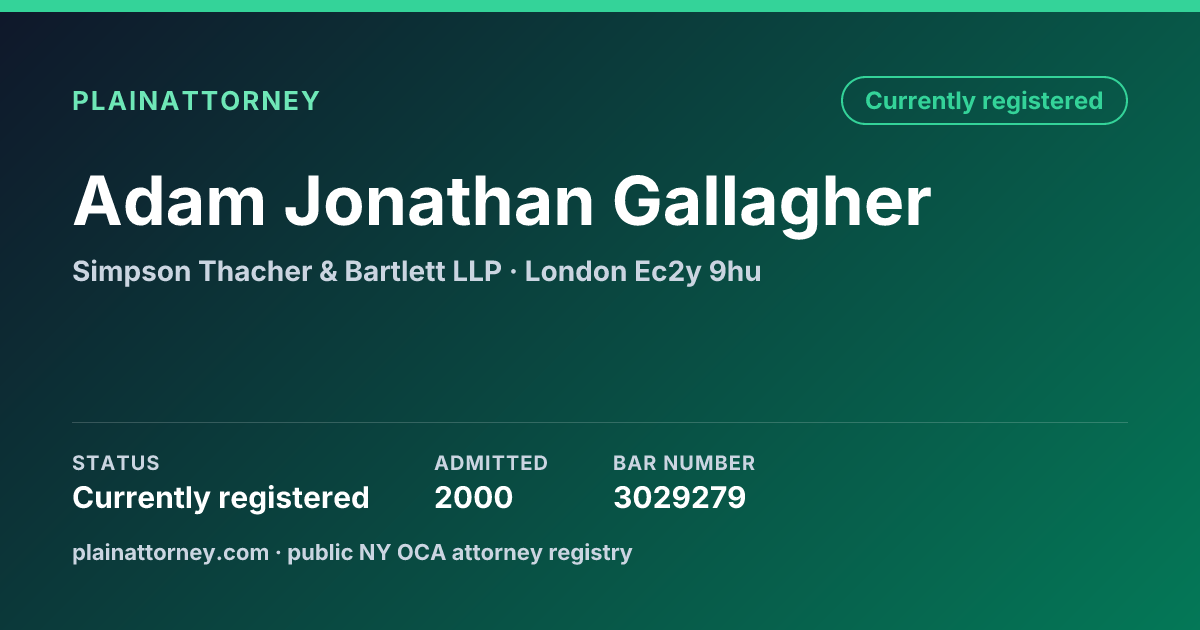Click the BAR NUMBER field label

[x=684, y=463]
